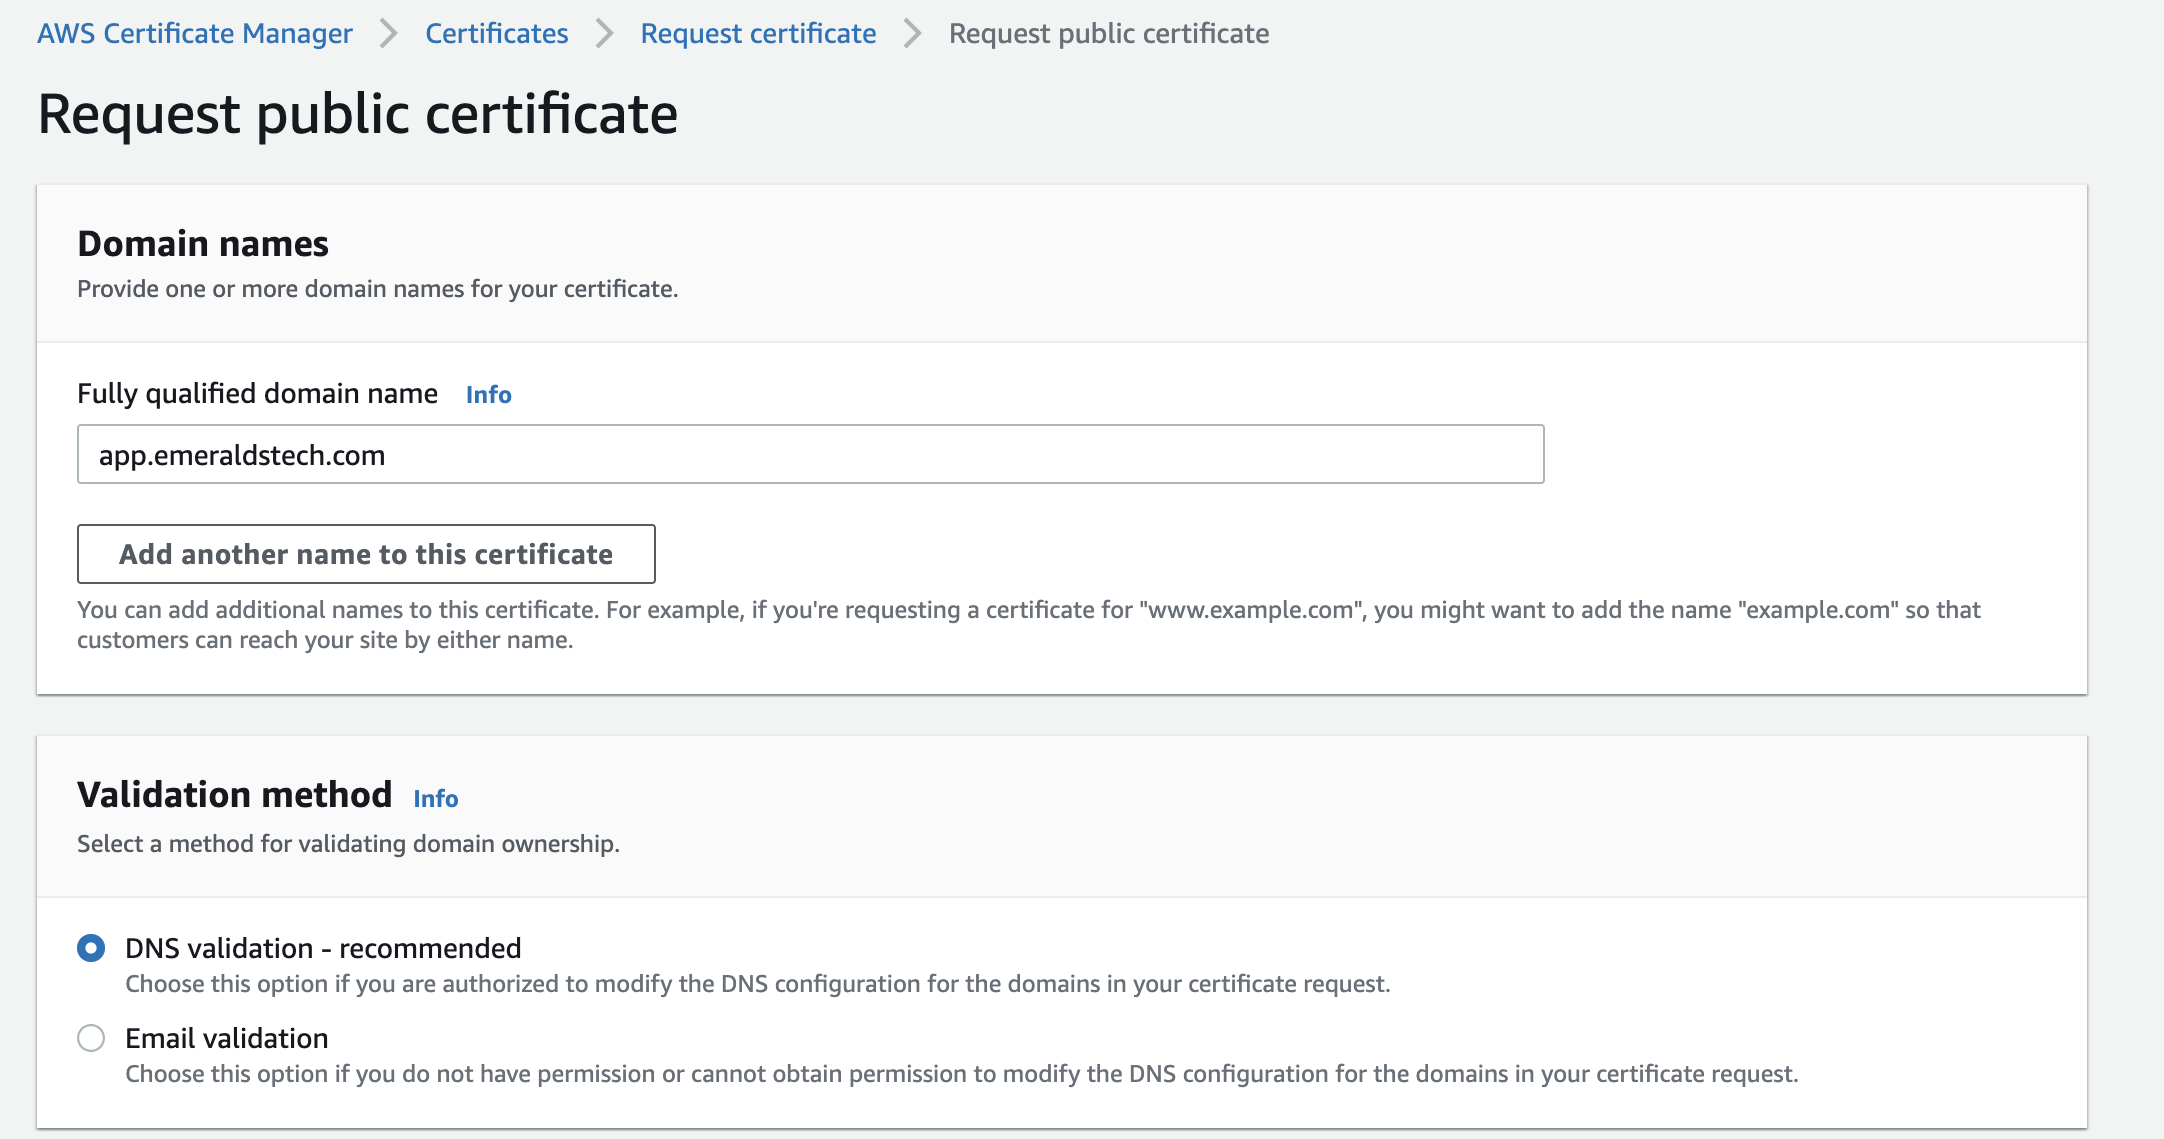This screenshot has height=1139, width=2164.
Task: Click chevron after Certificates breadcrumb
Action: click(604, 34)
